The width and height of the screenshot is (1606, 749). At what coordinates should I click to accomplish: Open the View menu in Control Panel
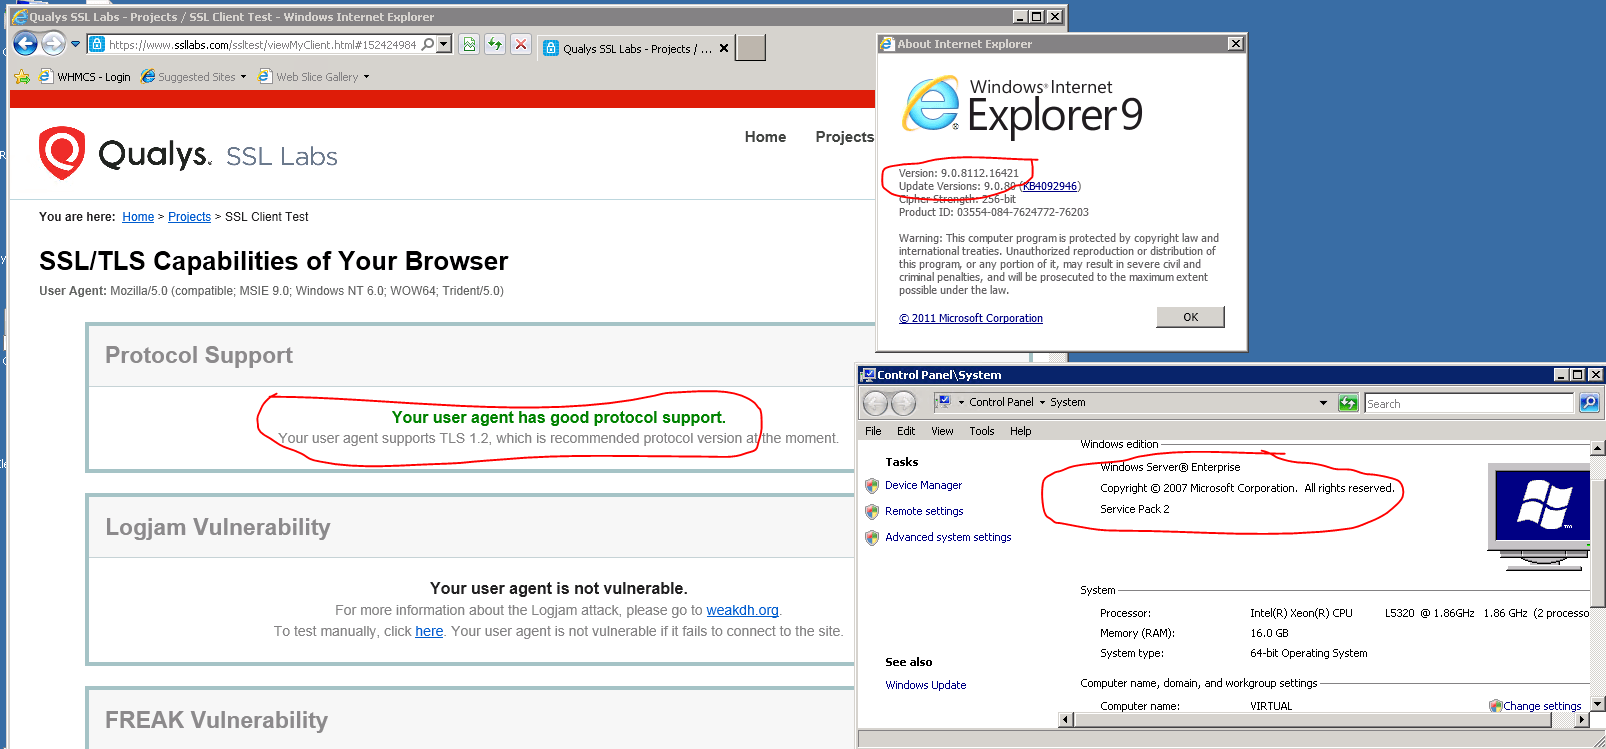tap(942, 431)
